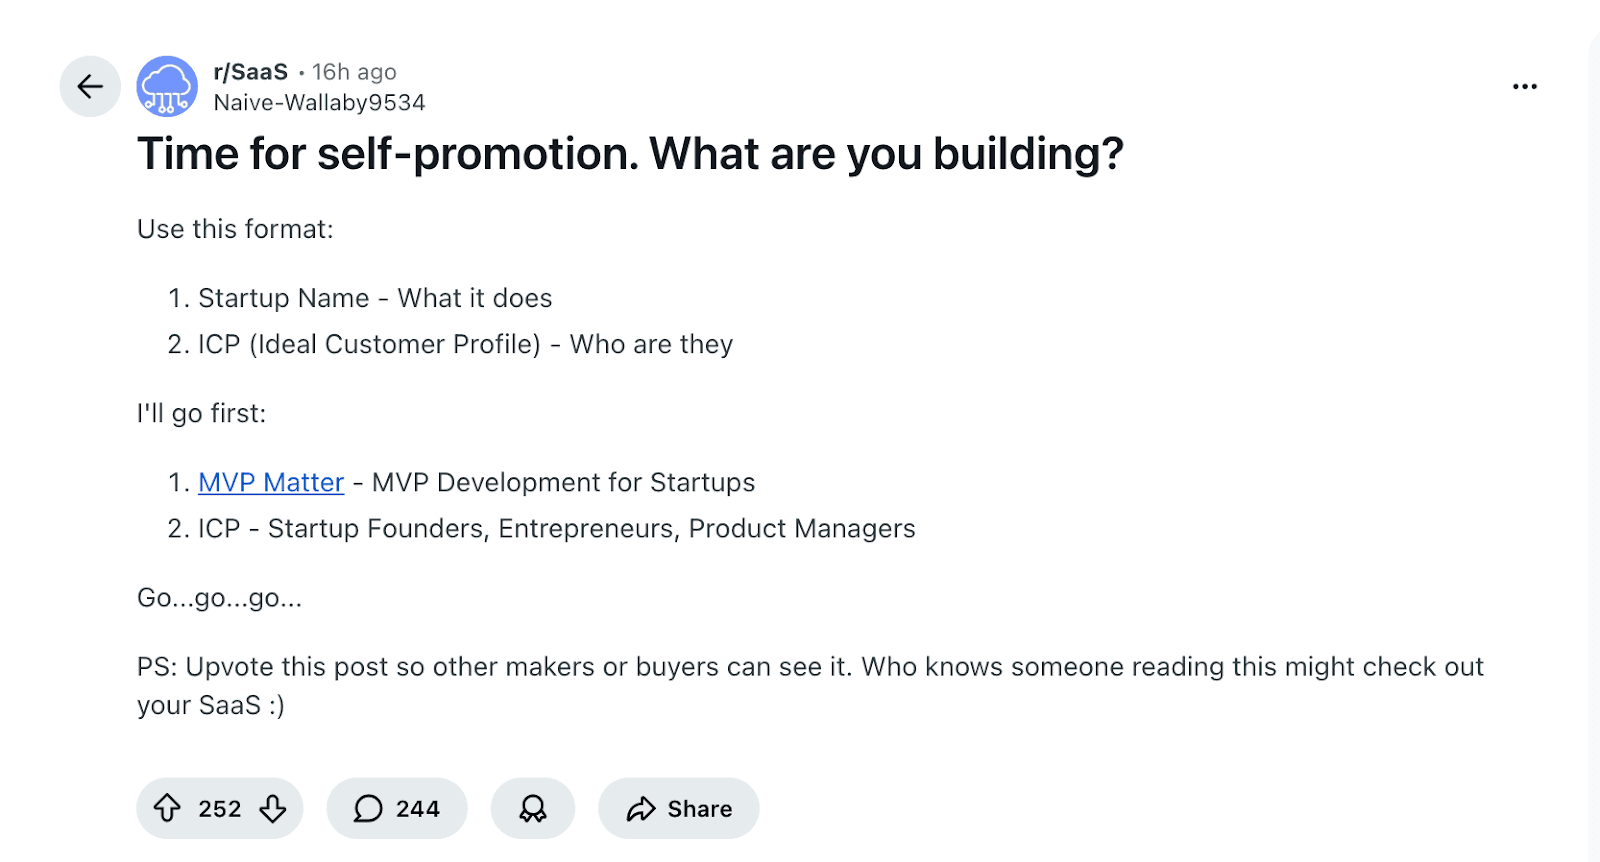The height and width of the screenshot is (862, 1600).
Task: Click the "16h ago" timestamp
Action: [x=354, y=72]
